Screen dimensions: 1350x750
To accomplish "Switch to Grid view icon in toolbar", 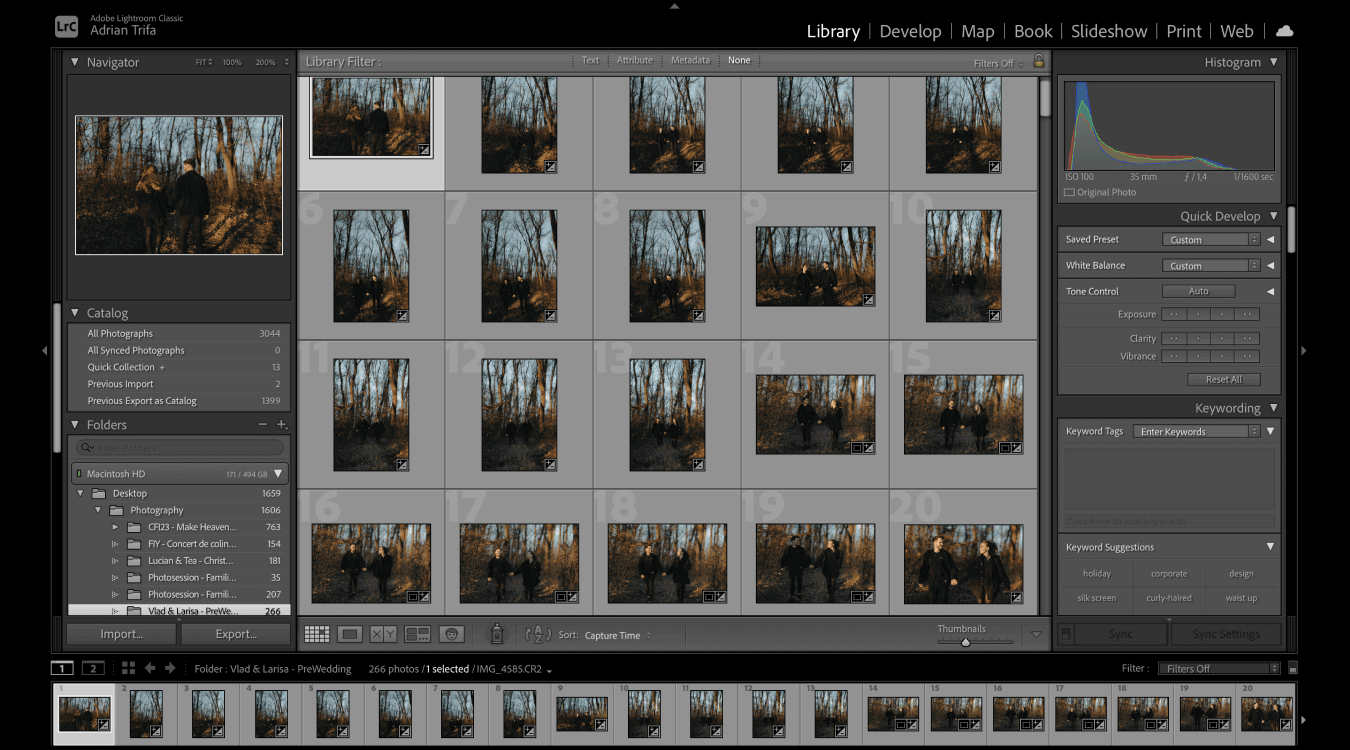I will coord(317,634).
